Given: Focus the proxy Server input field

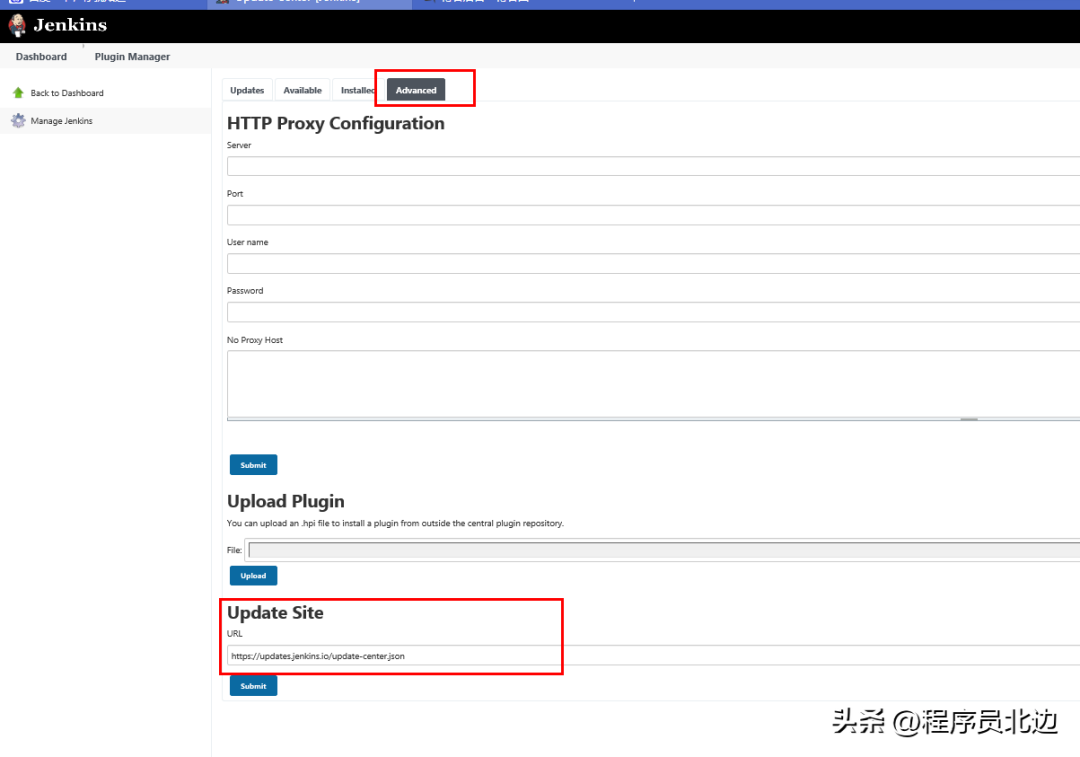Looking at the screenshot, I should (653, 166).
